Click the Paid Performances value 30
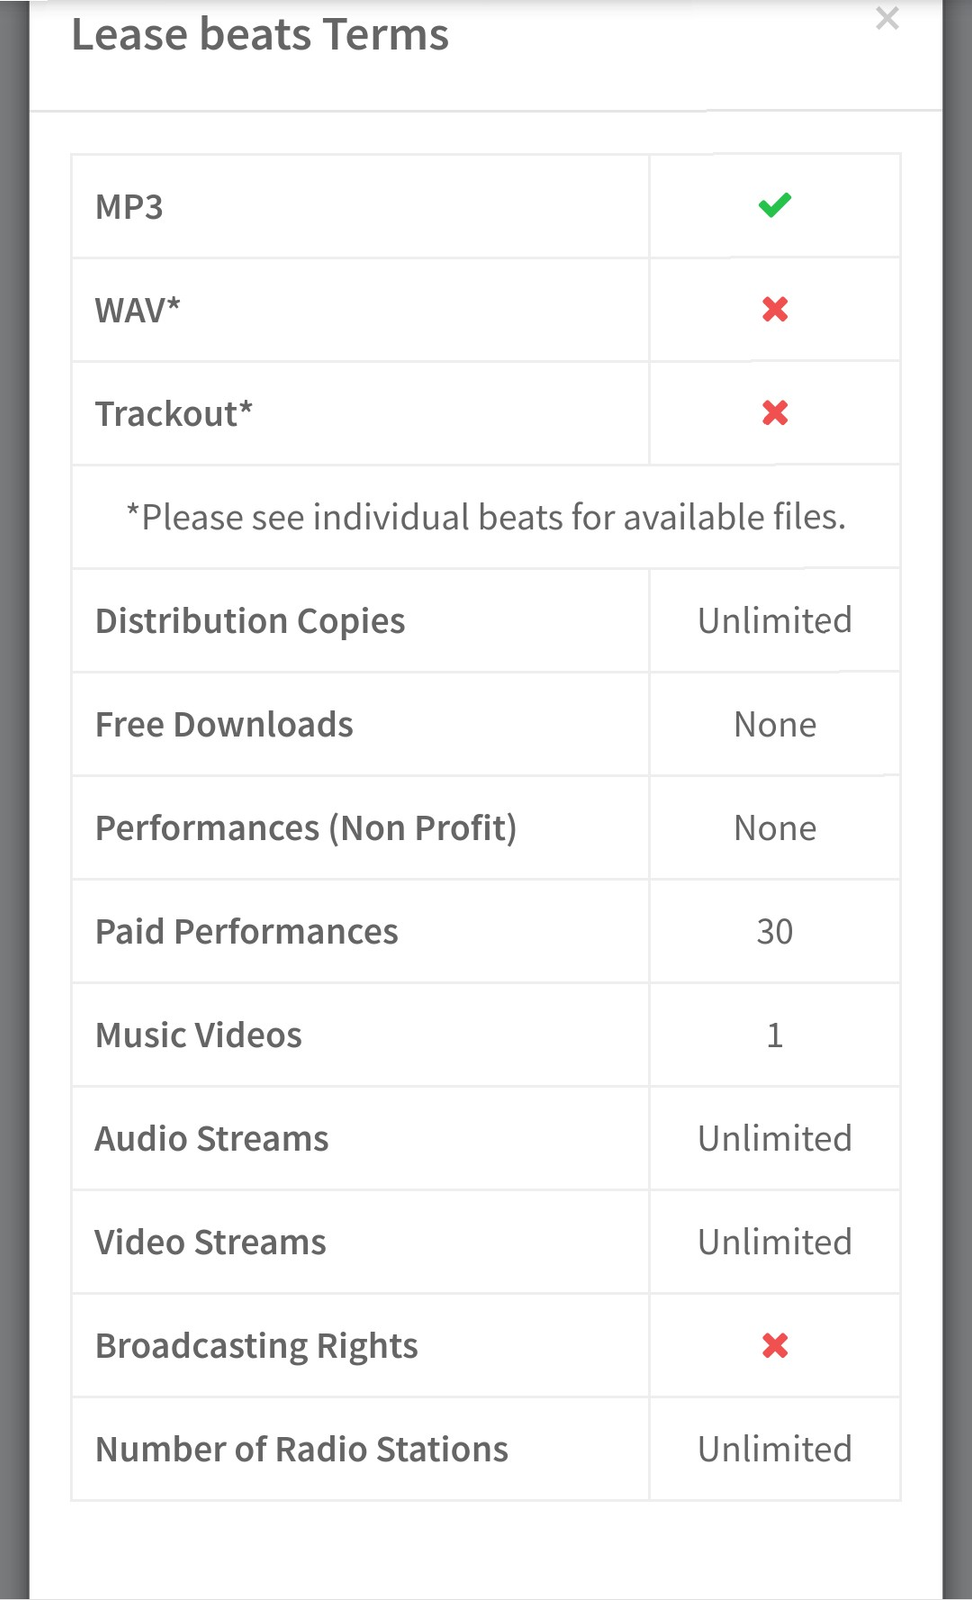 [775, 932]
